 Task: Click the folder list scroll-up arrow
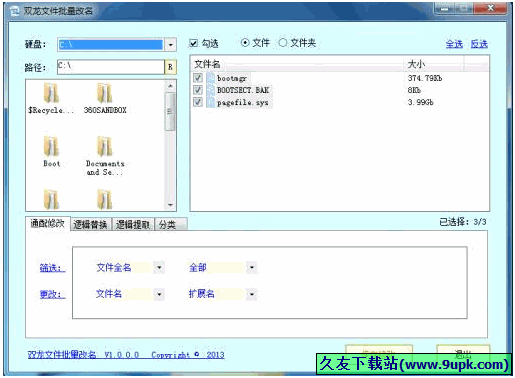(170, 86)
